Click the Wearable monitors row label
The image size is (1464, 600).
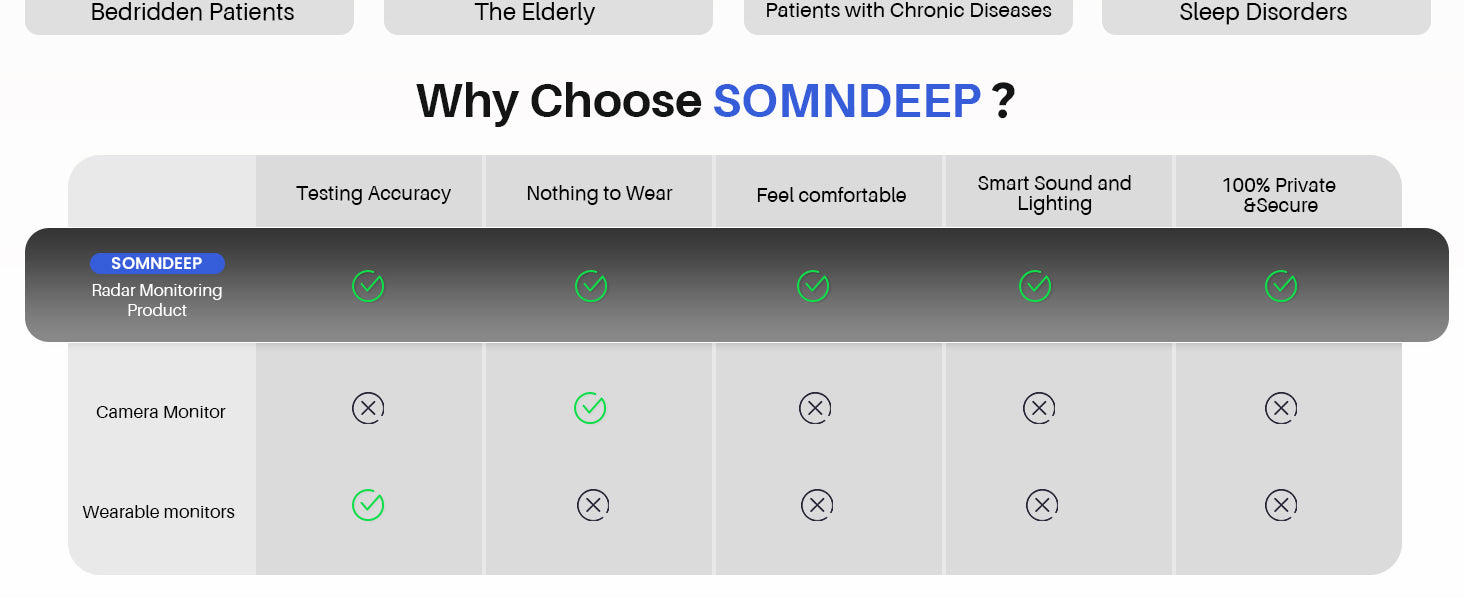[x=159, y=512]
